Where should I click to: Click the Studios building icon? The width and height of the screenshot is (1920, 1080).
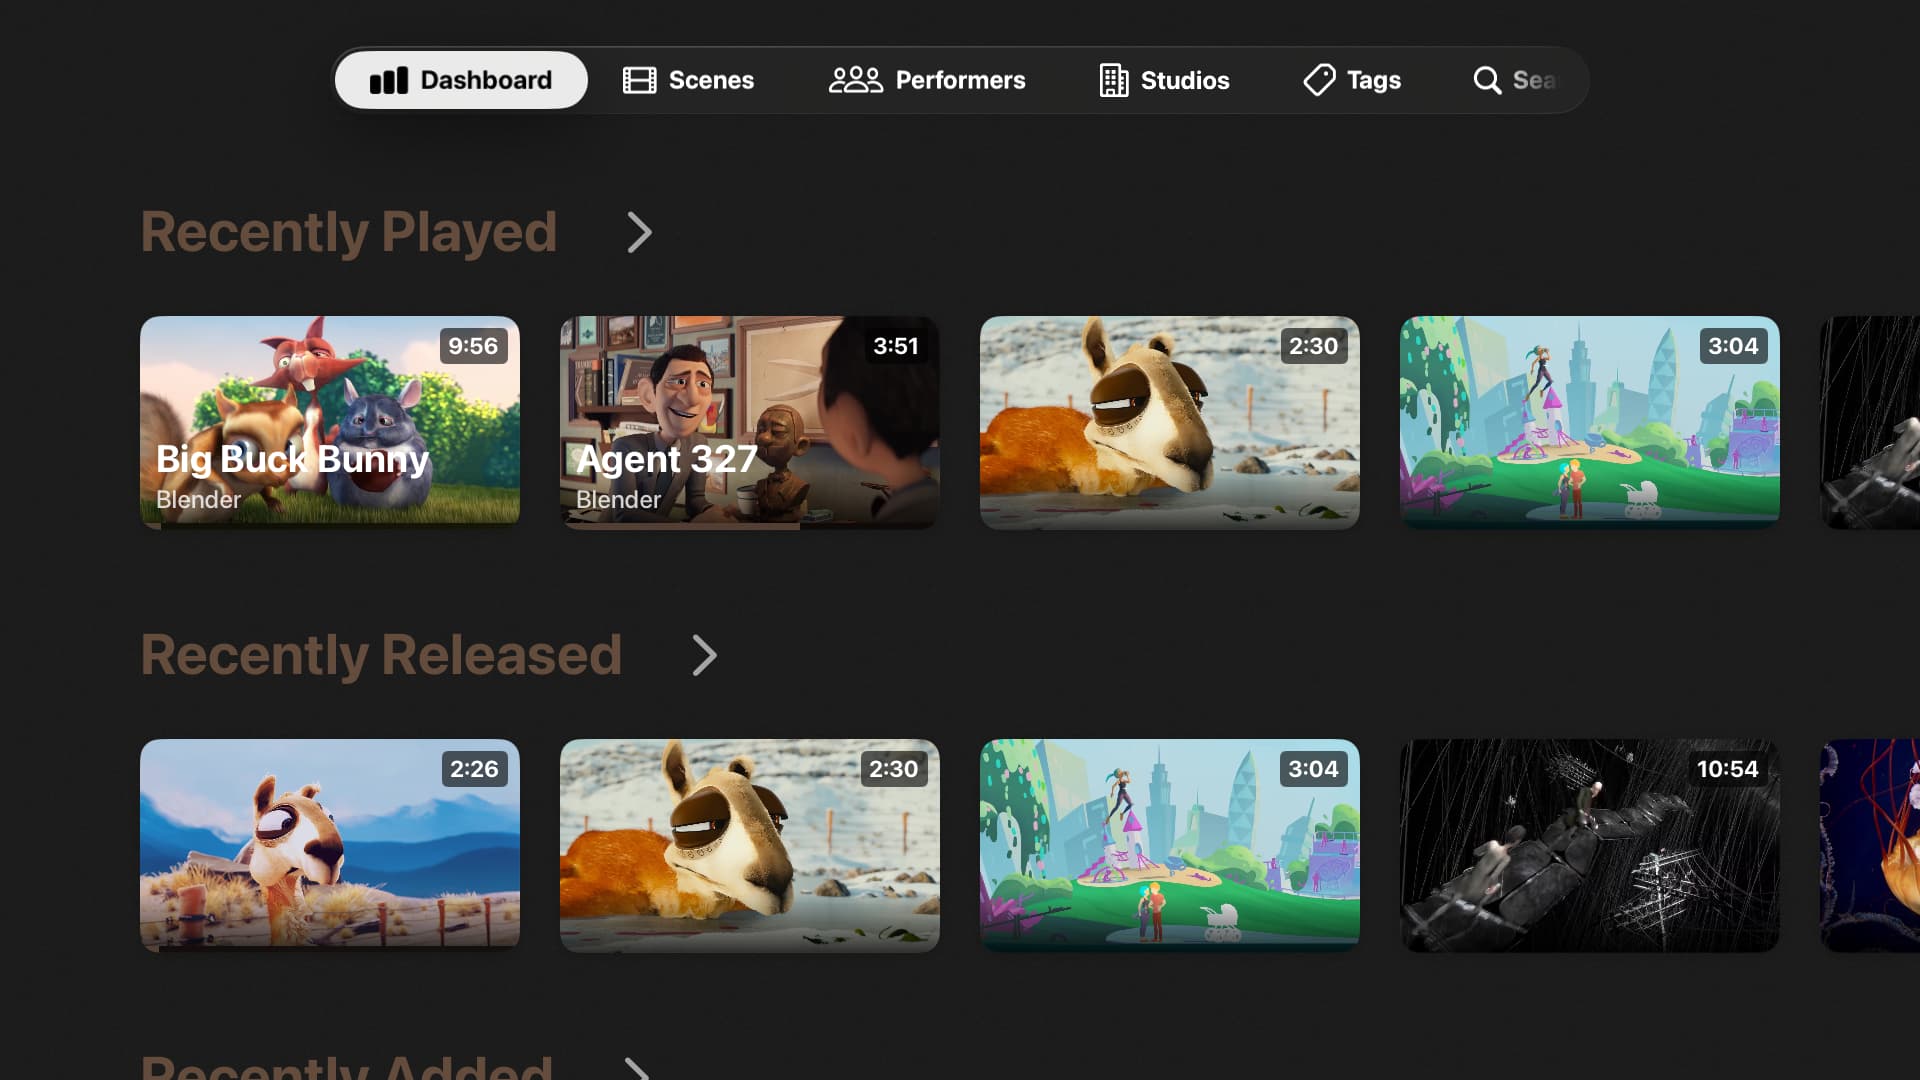[1113, 80]
